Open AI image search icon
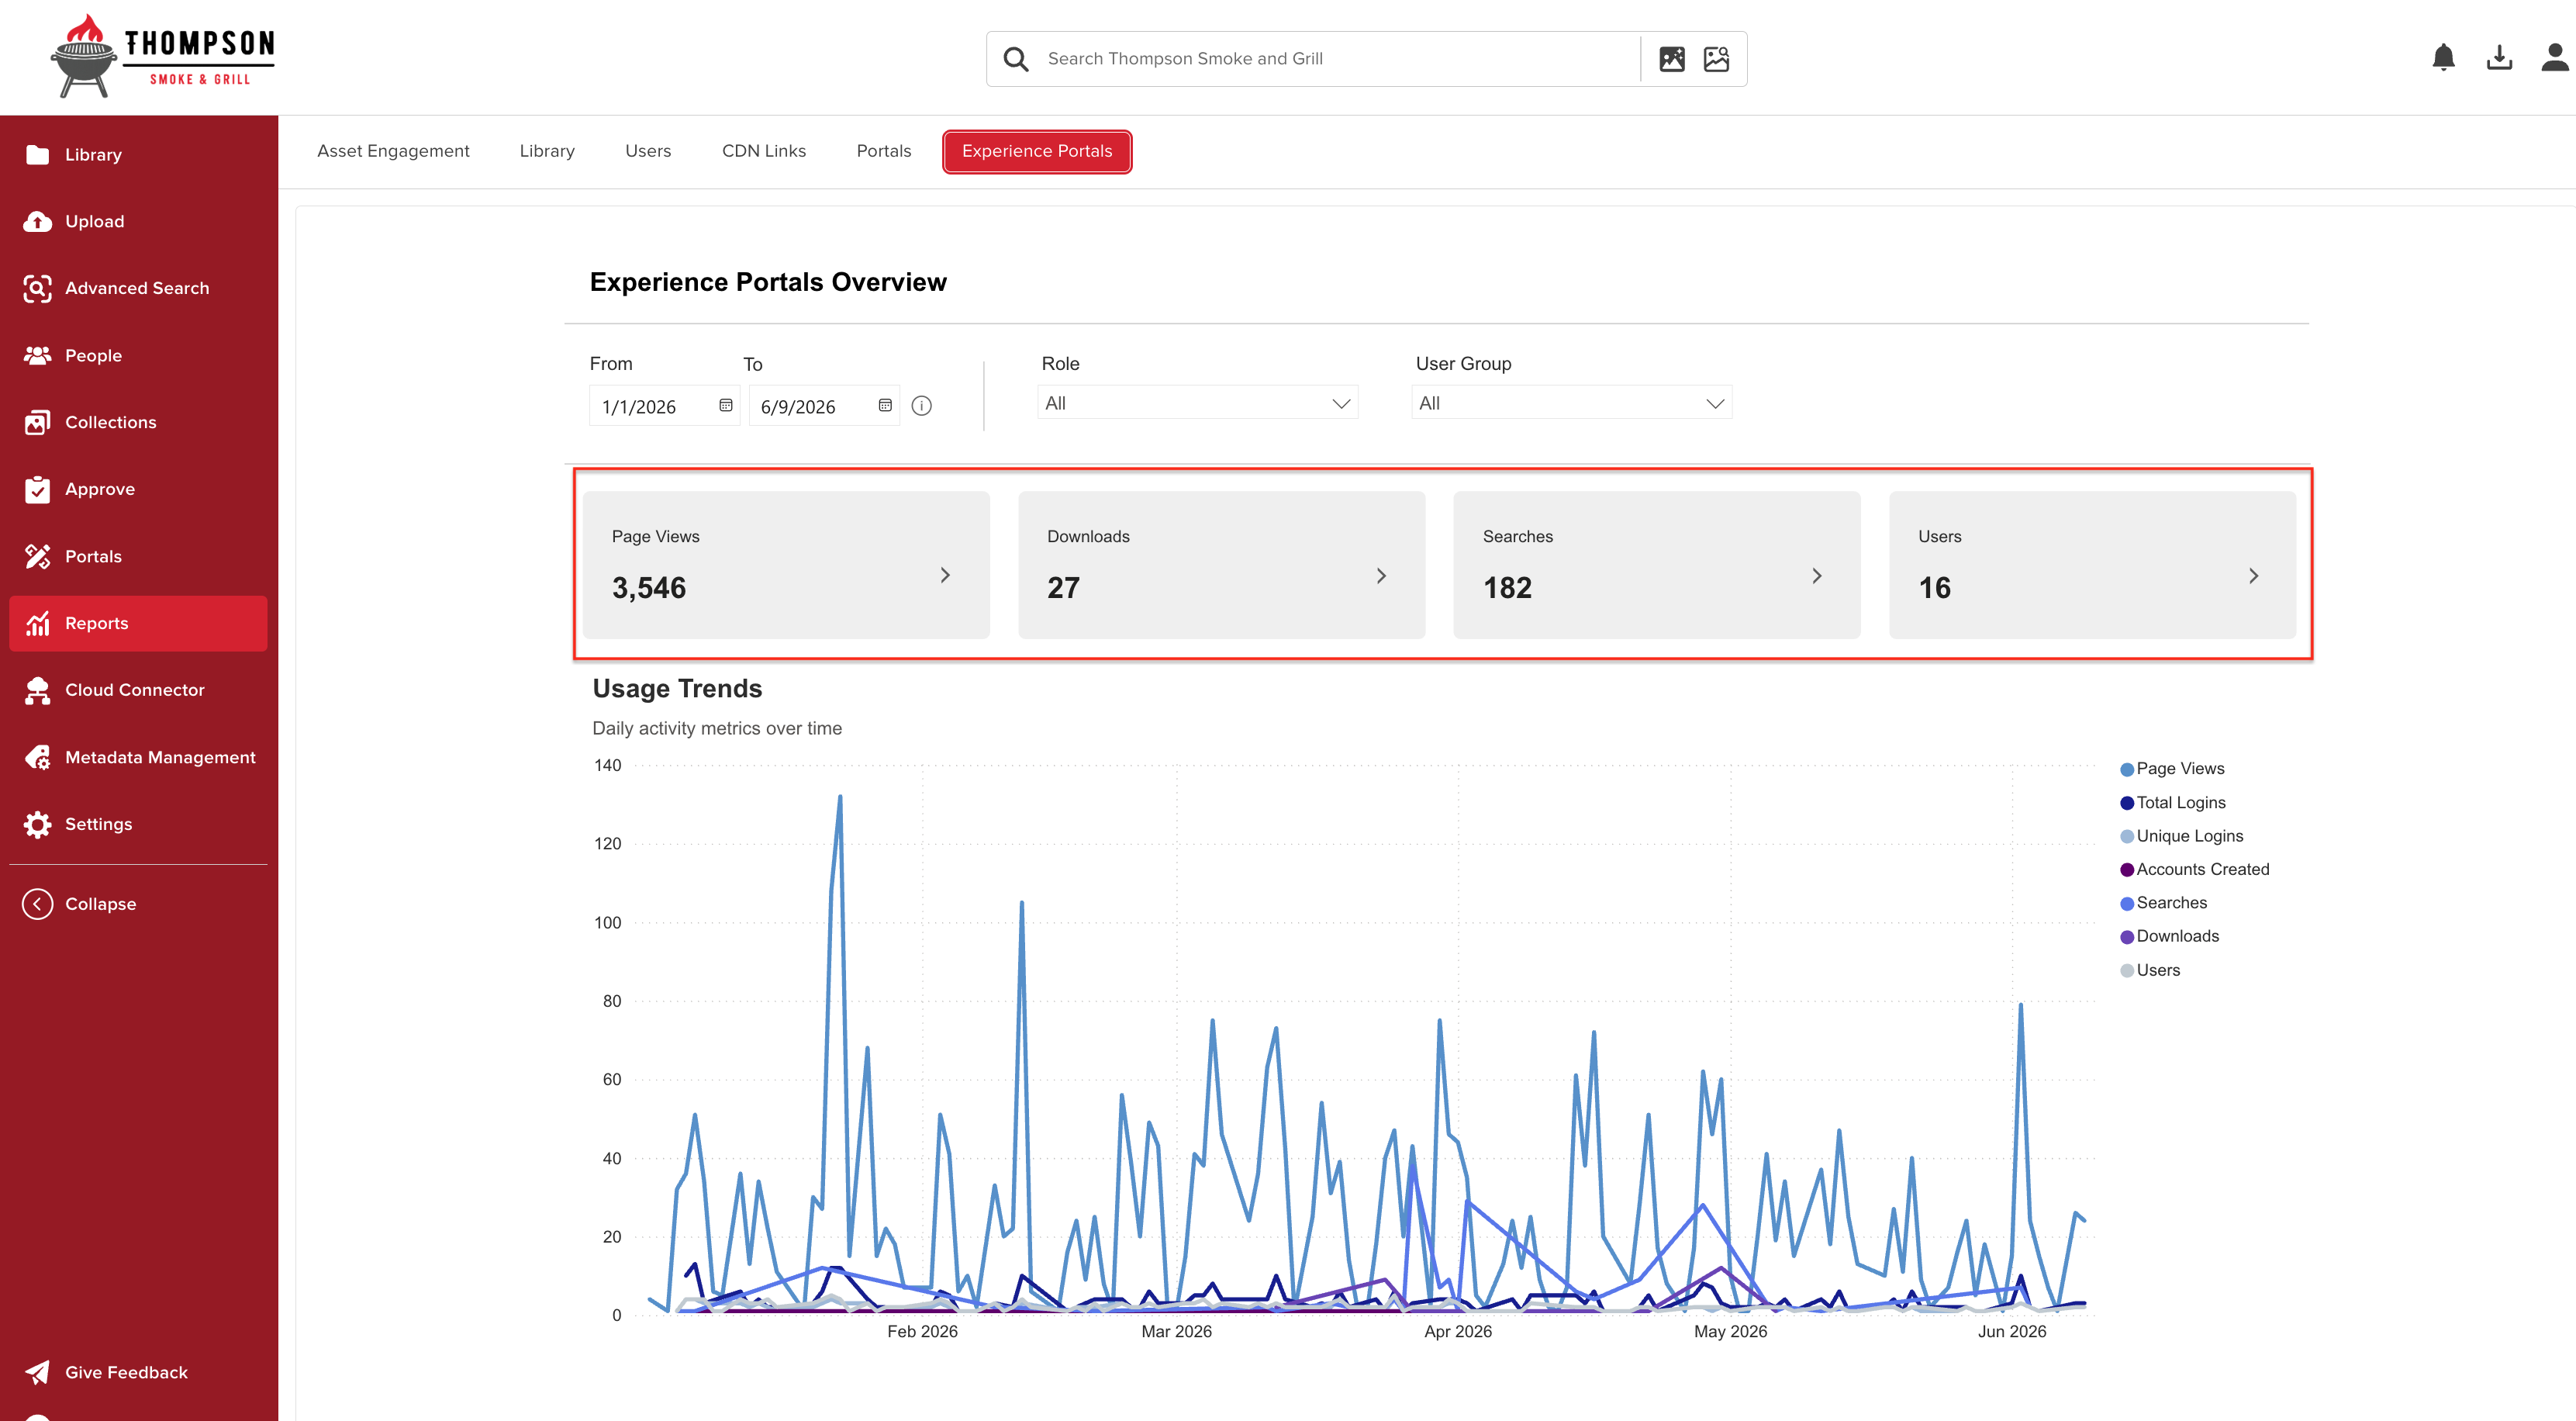 [x=1672, y=59]
